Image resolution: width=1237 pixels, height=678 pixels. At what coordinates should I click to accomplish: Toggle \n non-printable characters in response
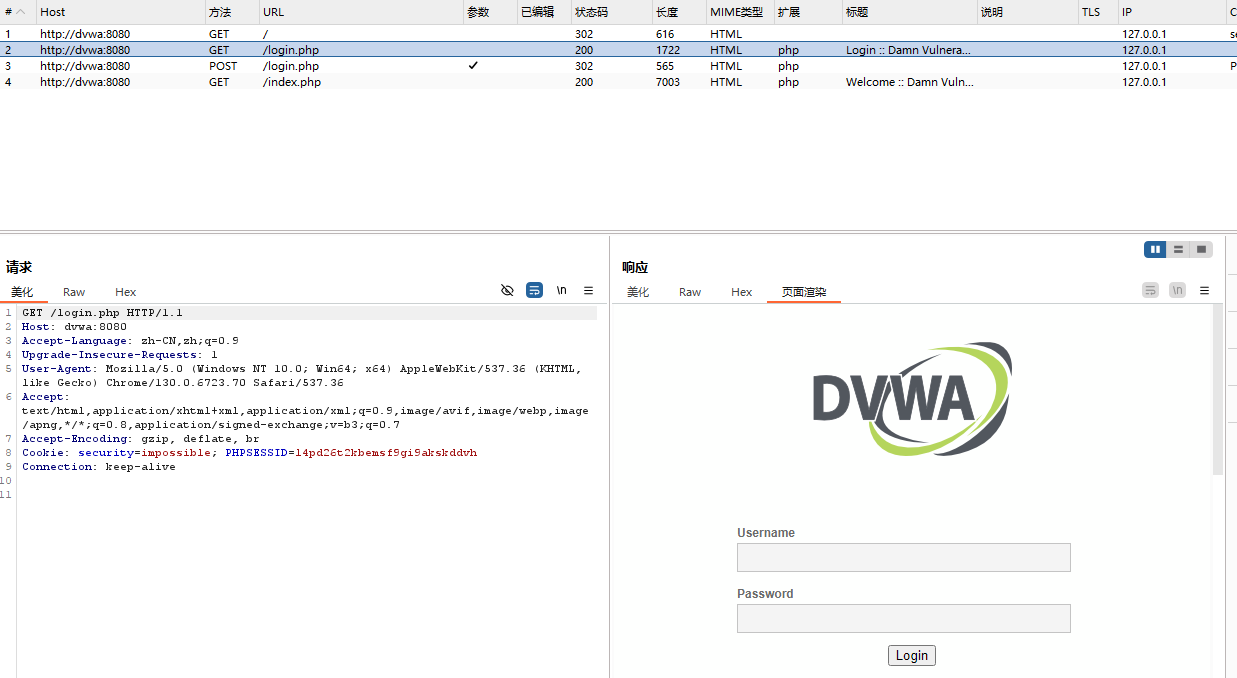1178,290
